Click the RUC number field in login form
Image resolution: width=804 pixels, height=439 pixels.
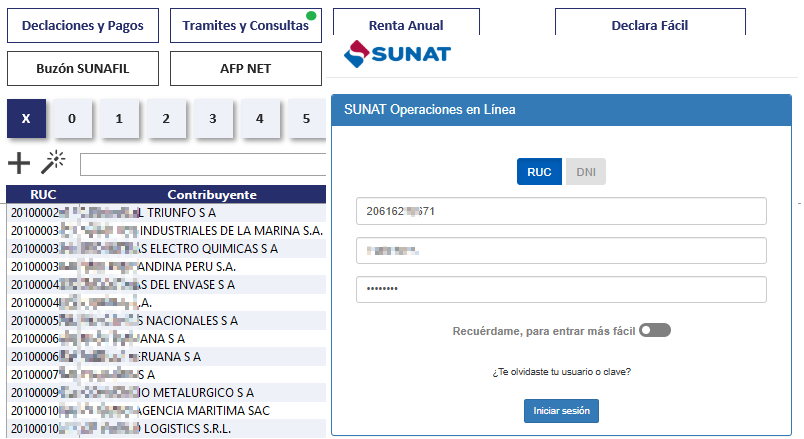point(561,211)
